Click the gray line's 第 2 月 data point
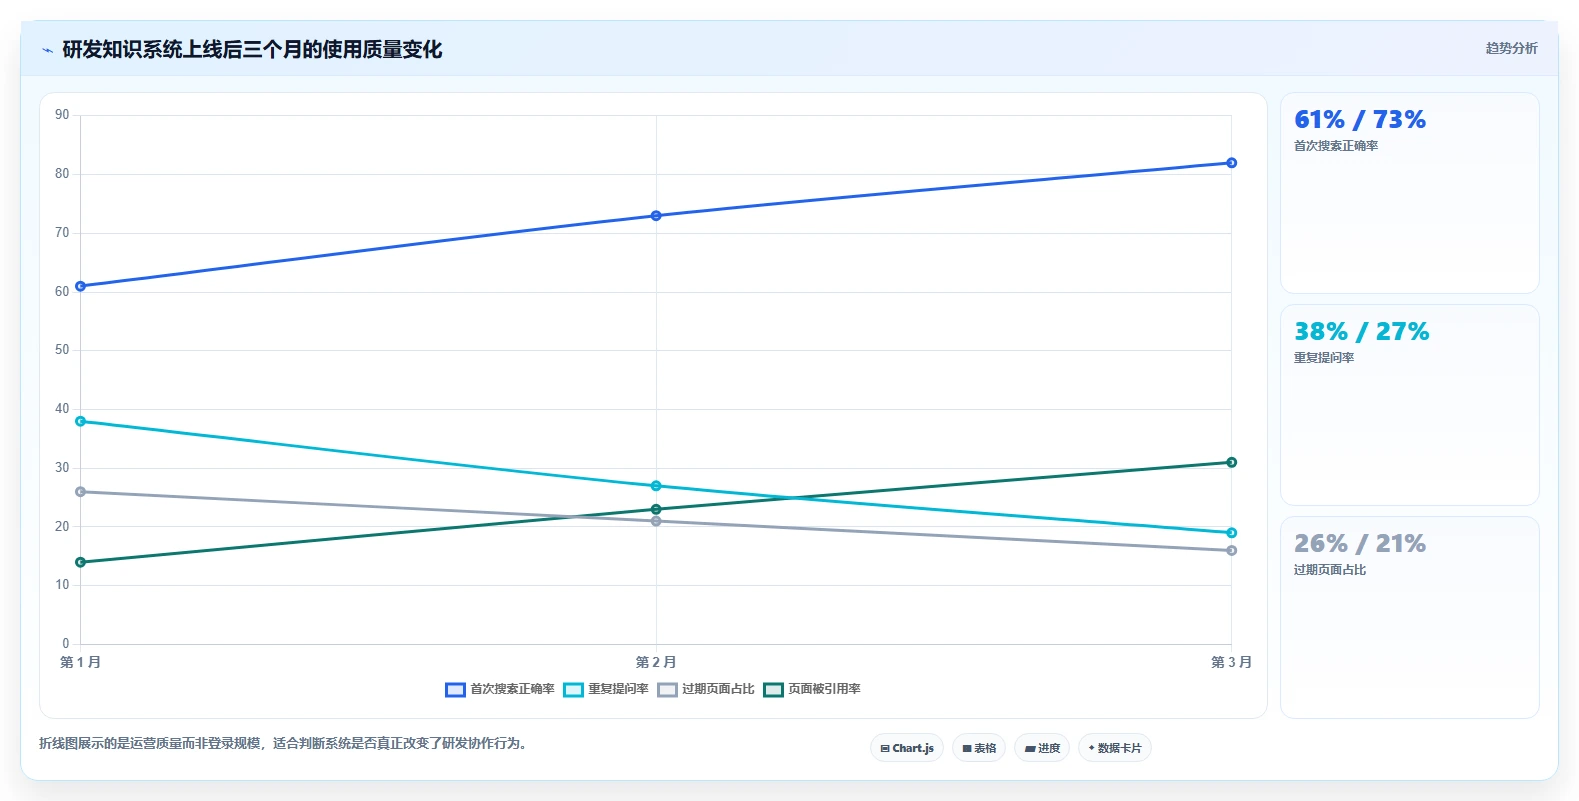The height and width of the screenshot is (801, 1579). 656,521
